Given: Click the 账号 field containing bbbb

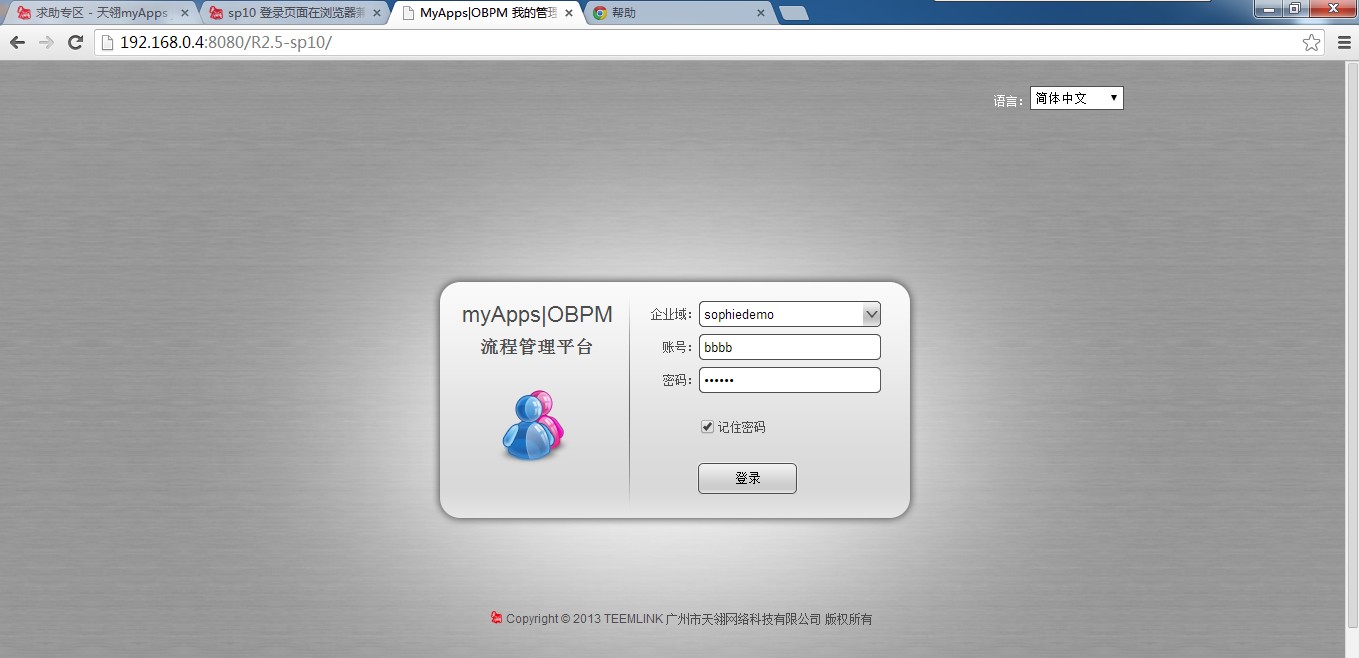Looking at the screenshot, I should click(790, 347).
